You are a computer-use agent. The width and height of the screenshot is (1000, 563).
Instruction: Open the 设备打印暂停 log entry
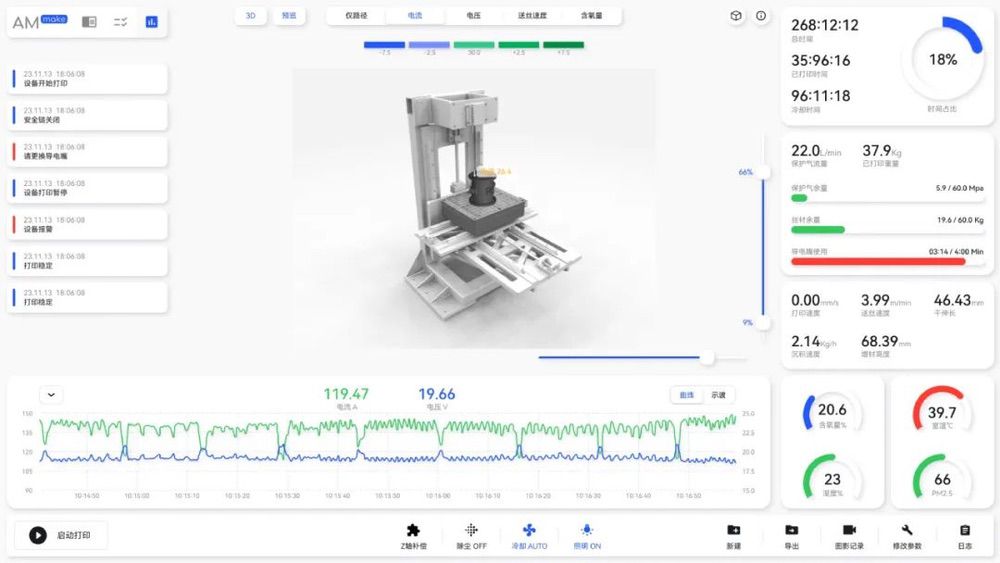(x=88, y=188)
